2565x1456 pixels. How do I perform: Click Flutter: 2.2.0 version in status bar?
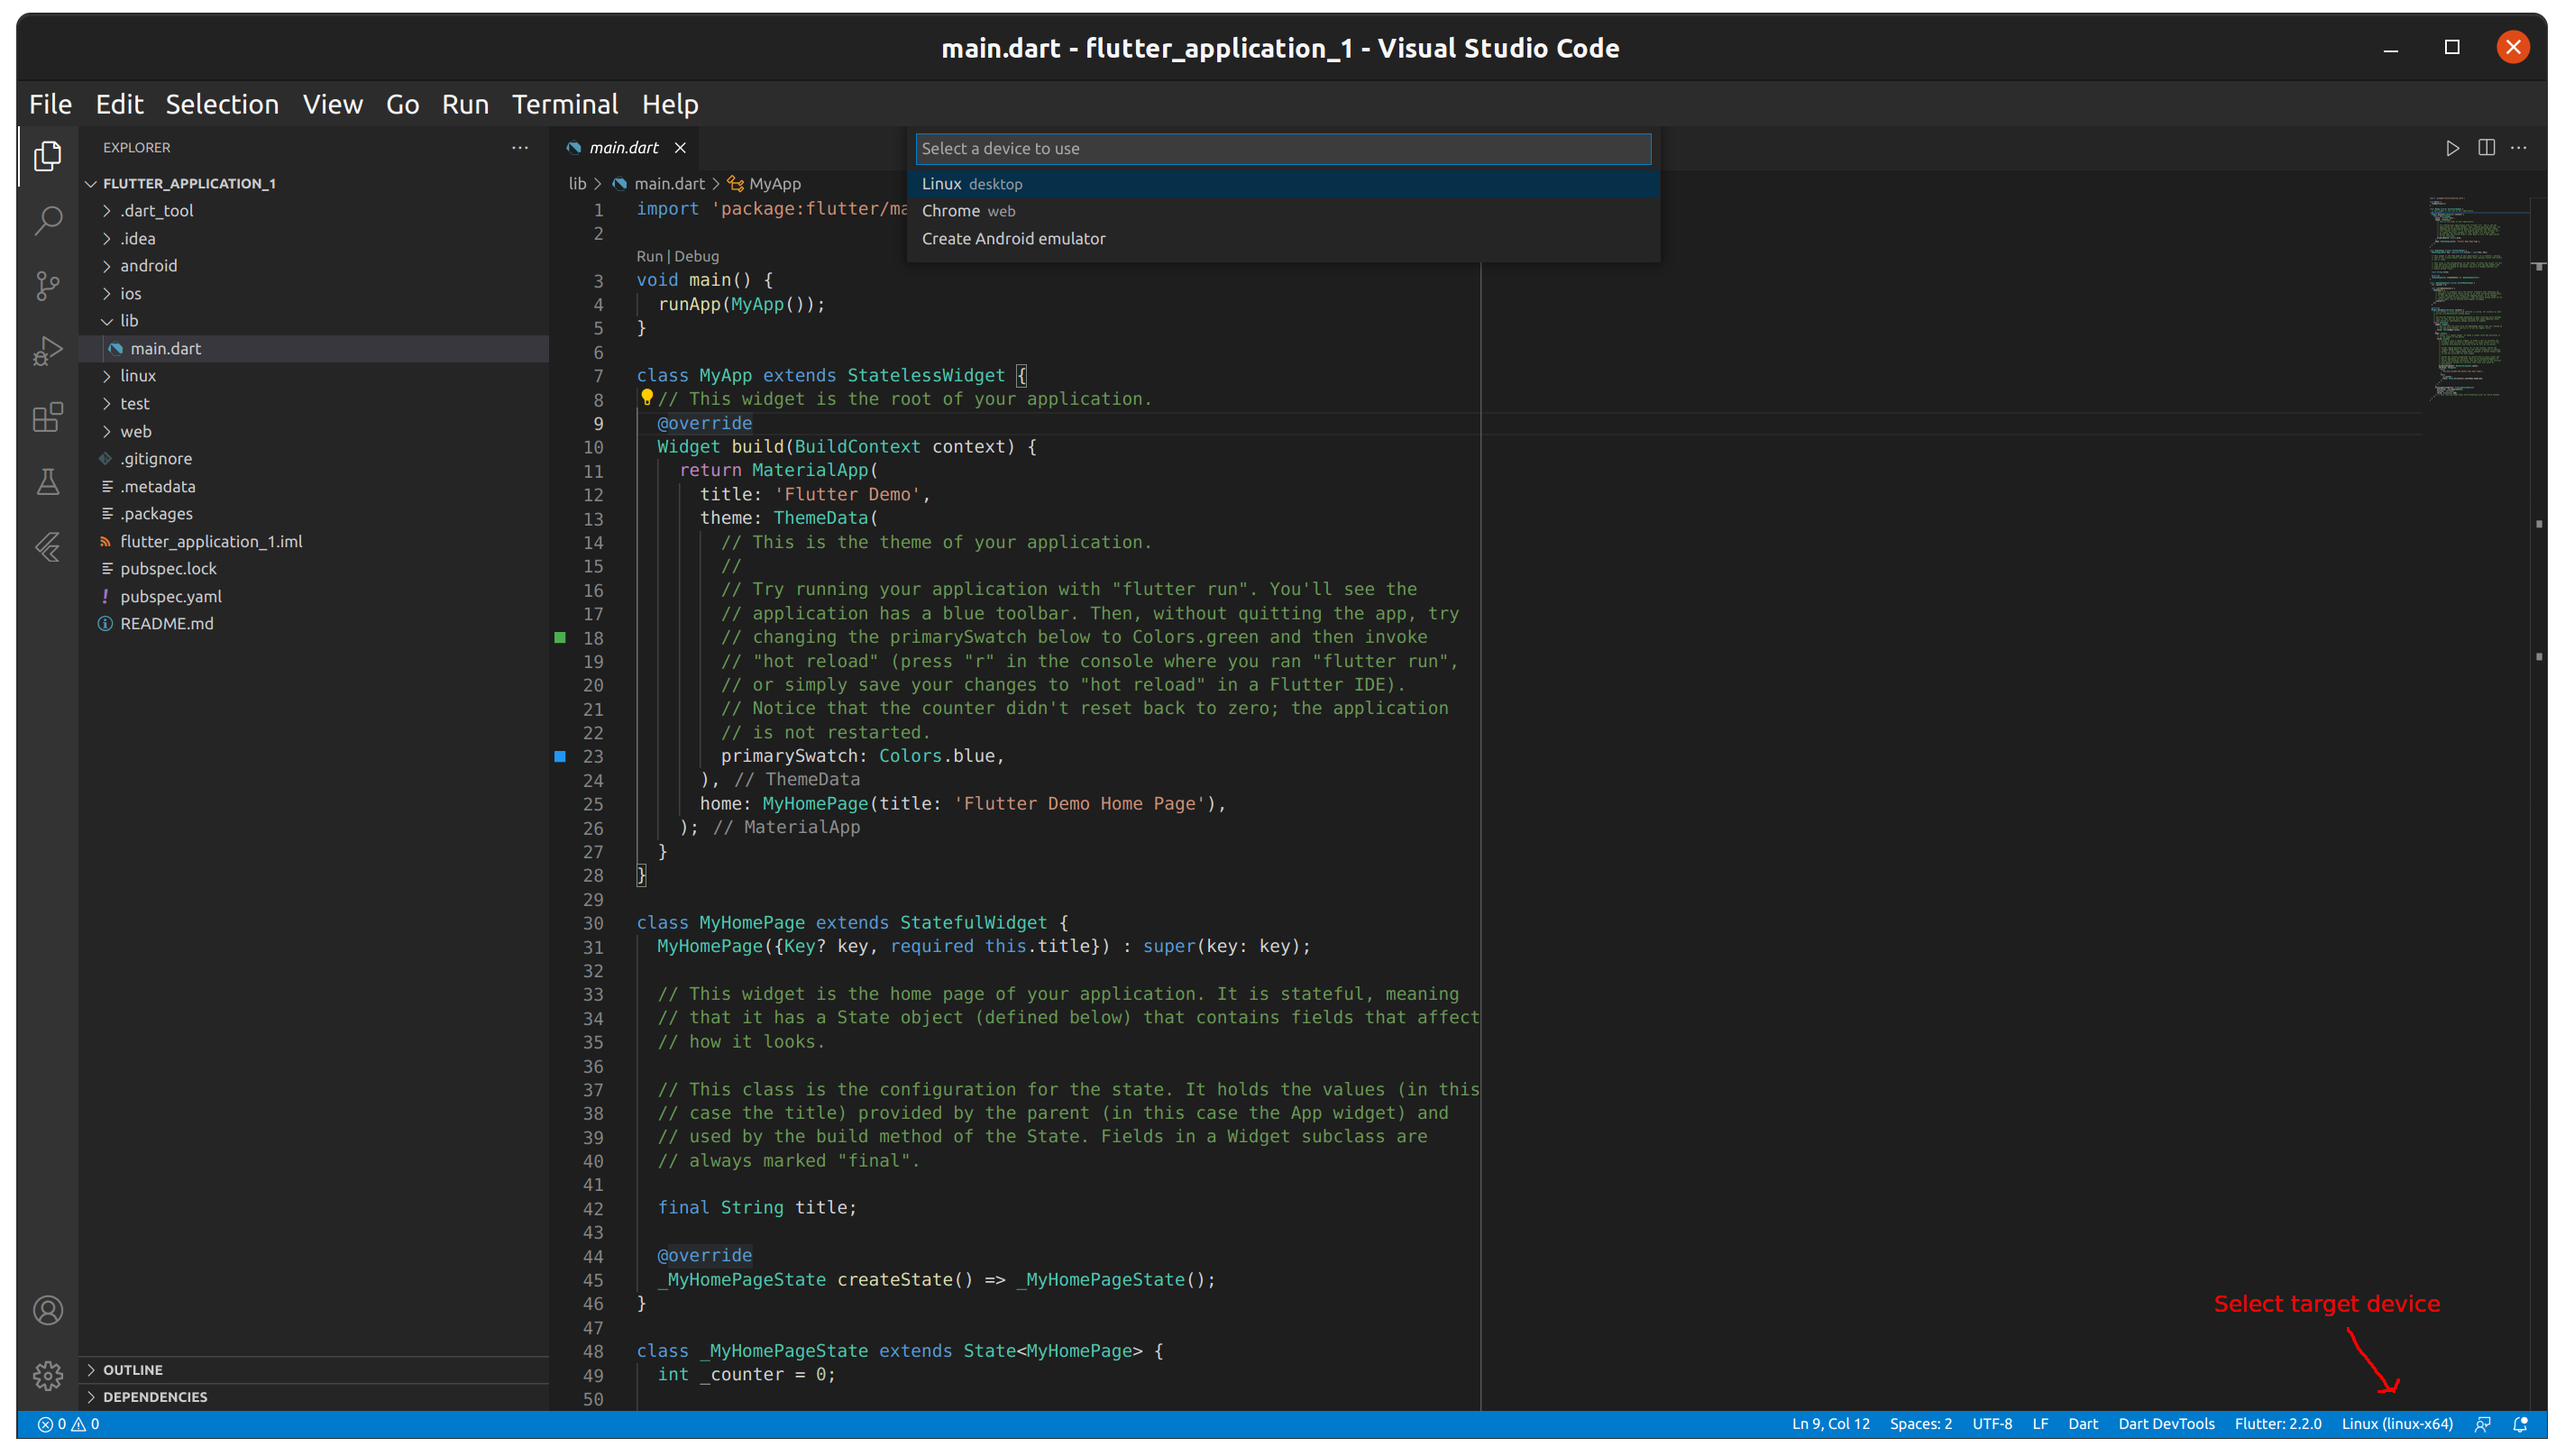[2278, 1424]
